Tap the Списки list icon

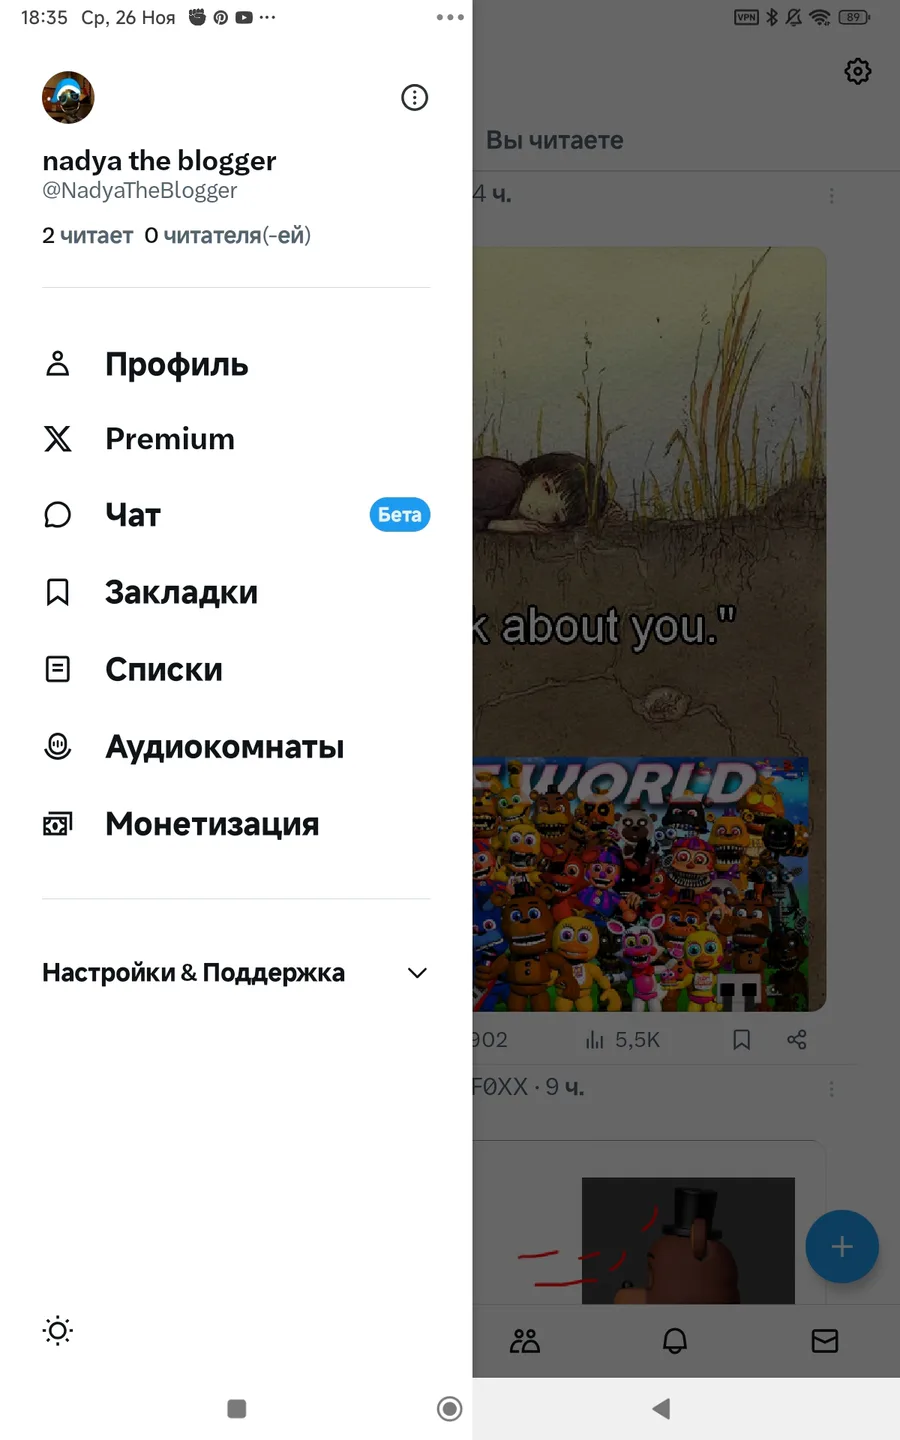click(x=58, y=669)
